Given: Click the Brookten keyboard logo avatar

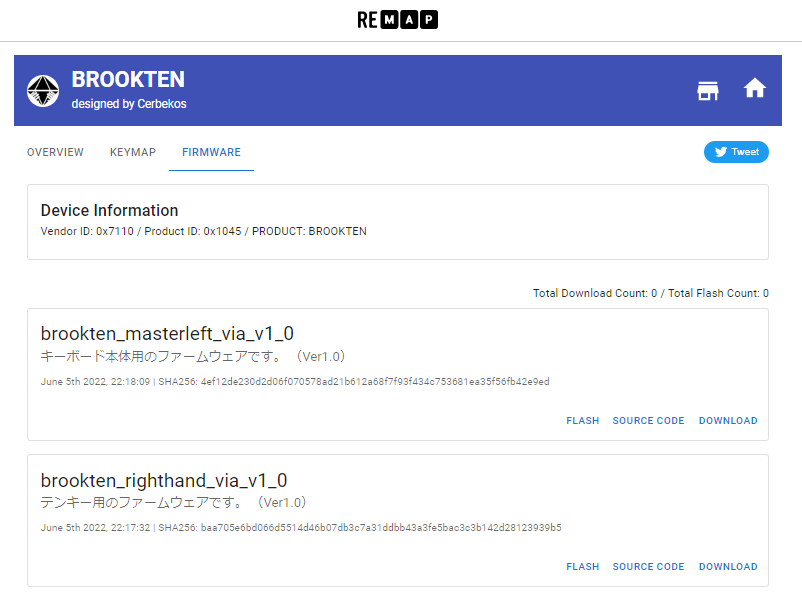Looking at the screenshot, I should 43,91.
